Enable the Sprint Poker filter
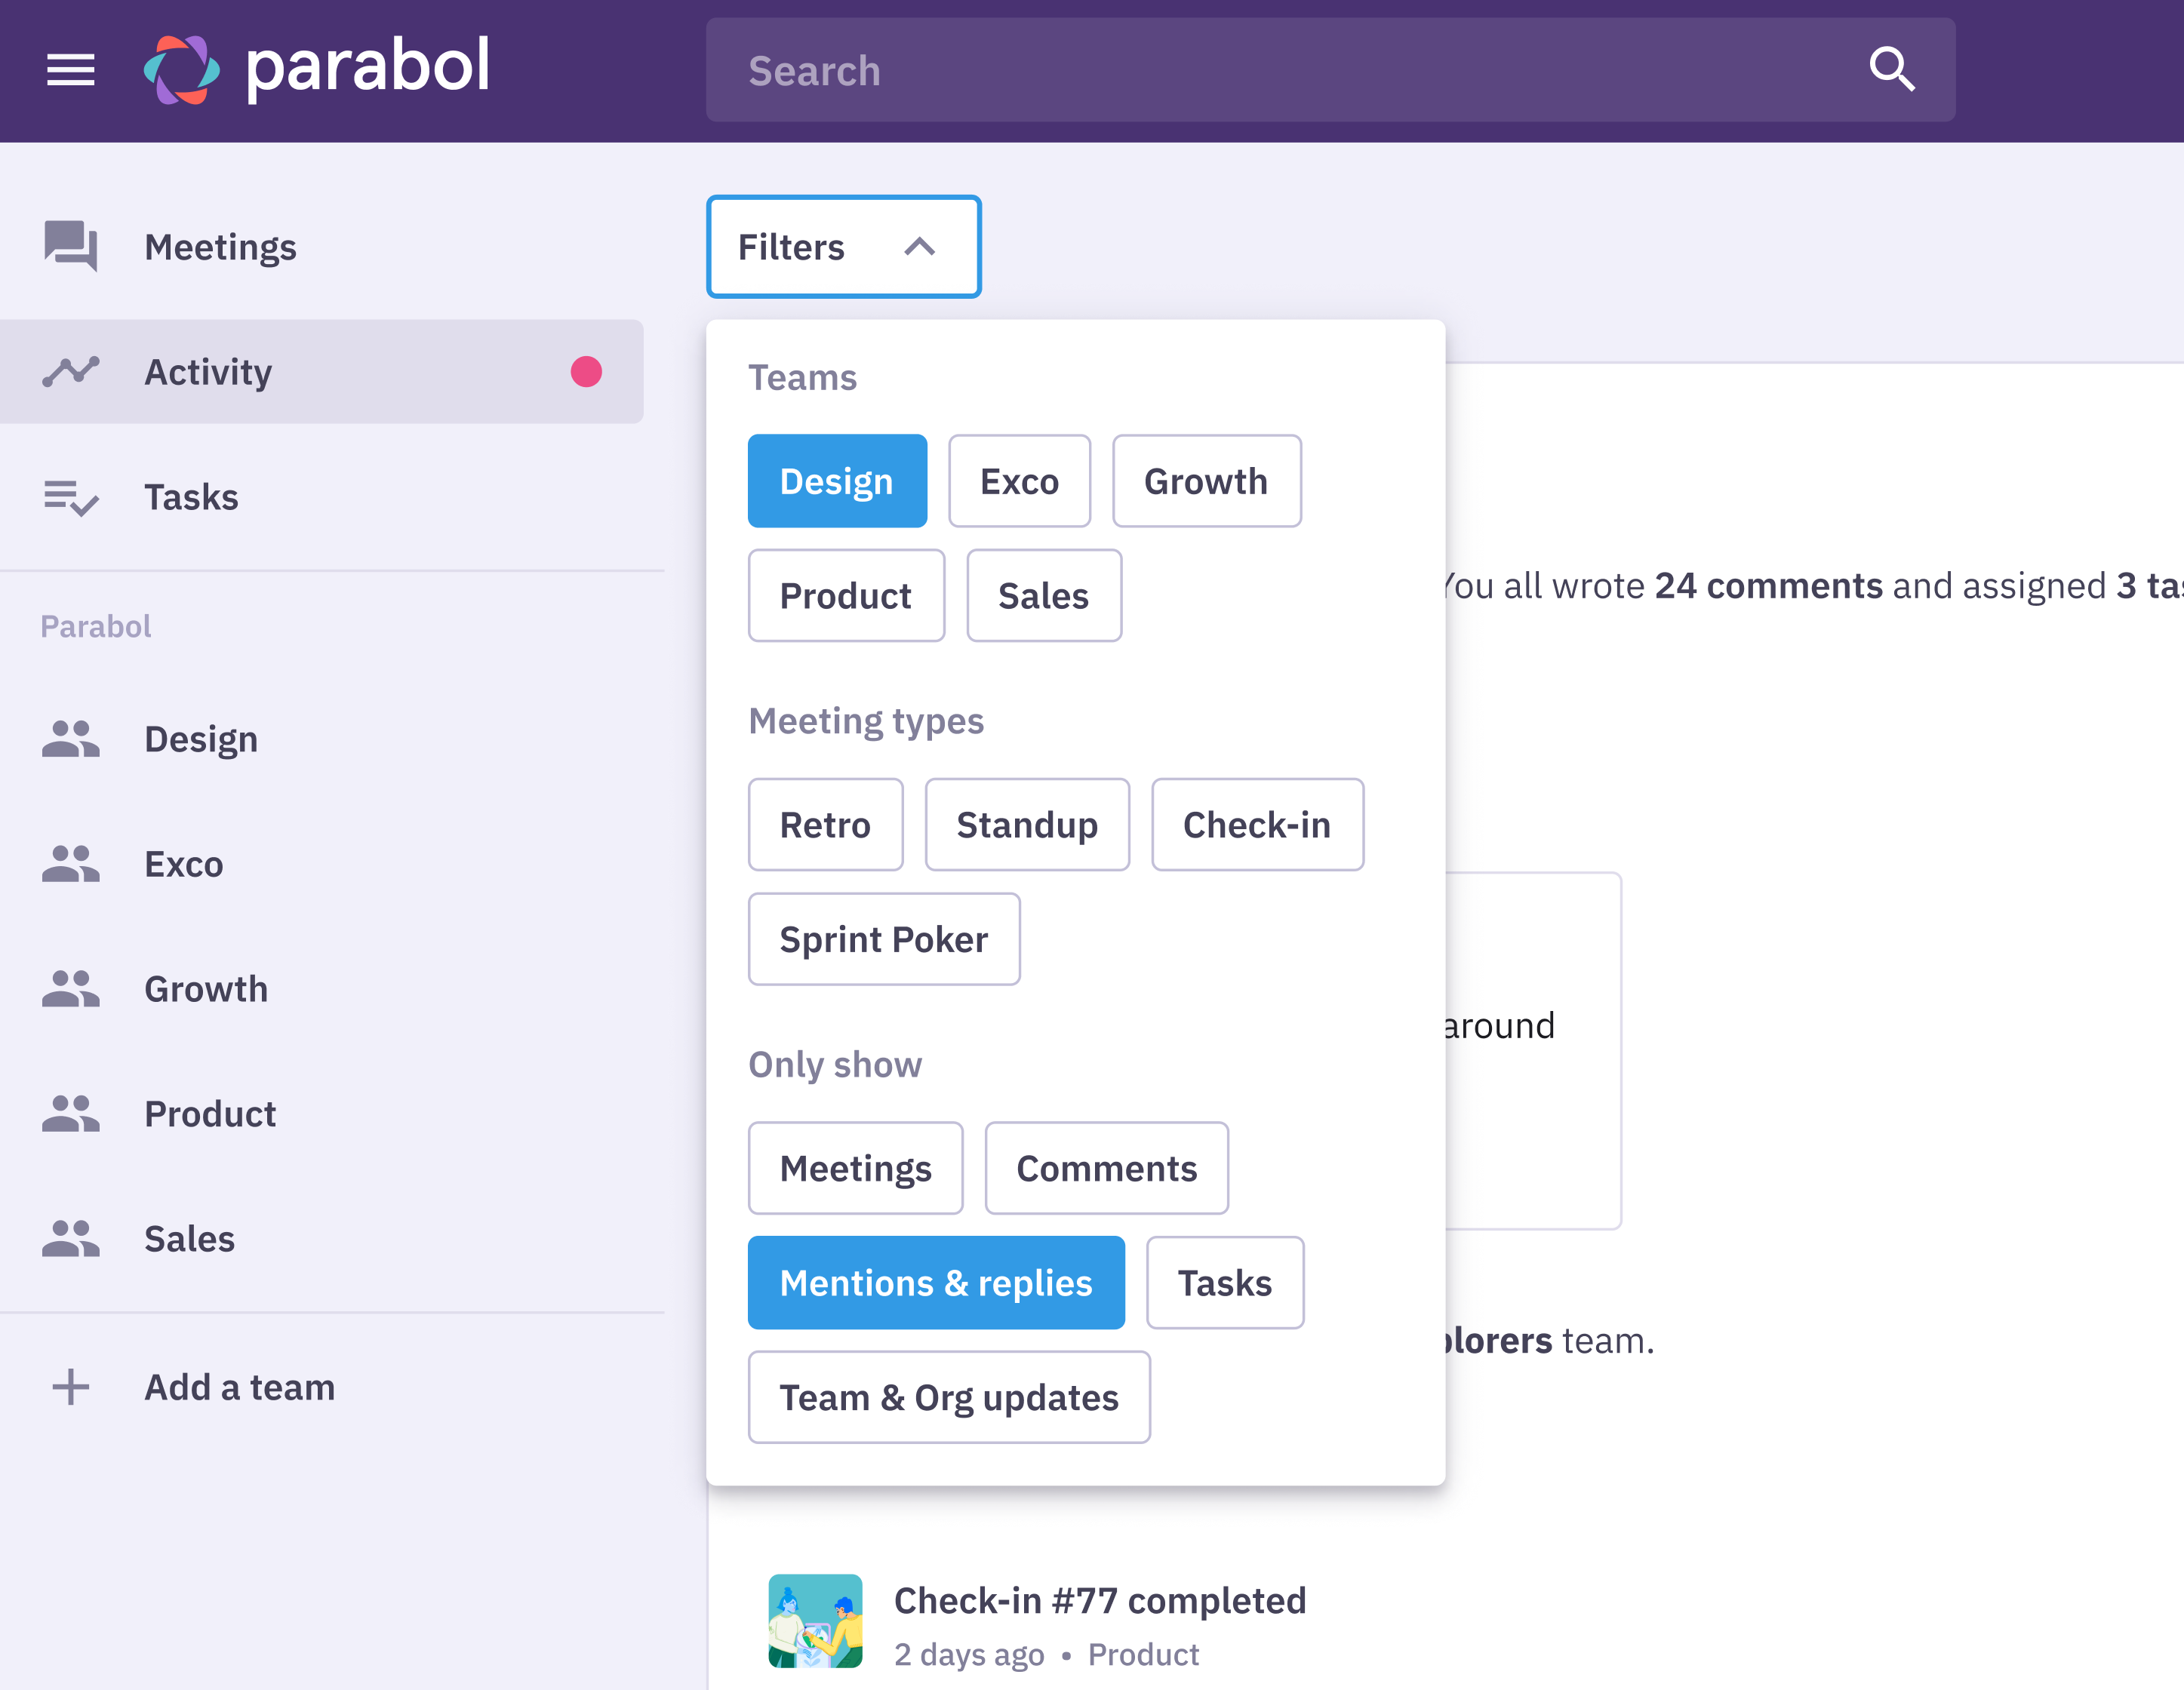Screen dimensions: 2184x1690 tap(883, 938)
